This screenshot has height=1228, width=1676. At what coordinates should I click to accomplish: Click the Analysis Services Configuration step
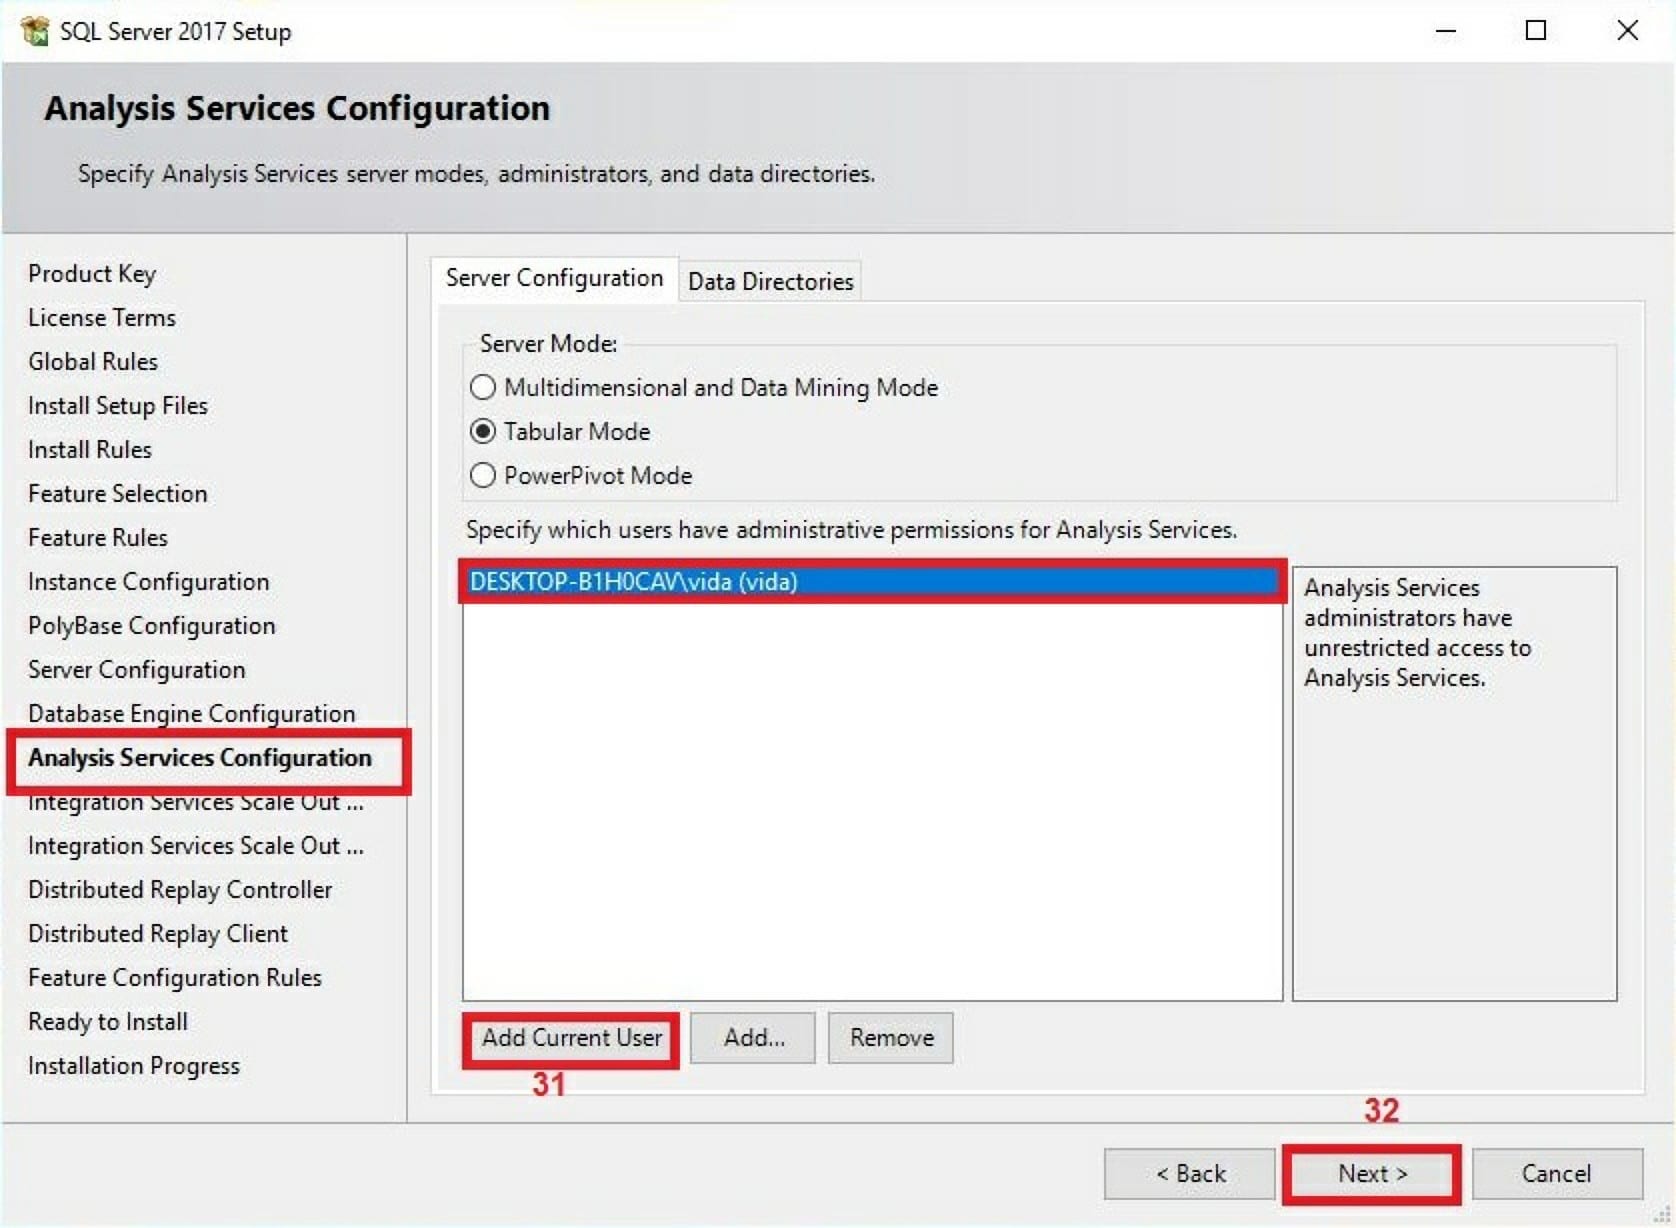tap(200, 758)
